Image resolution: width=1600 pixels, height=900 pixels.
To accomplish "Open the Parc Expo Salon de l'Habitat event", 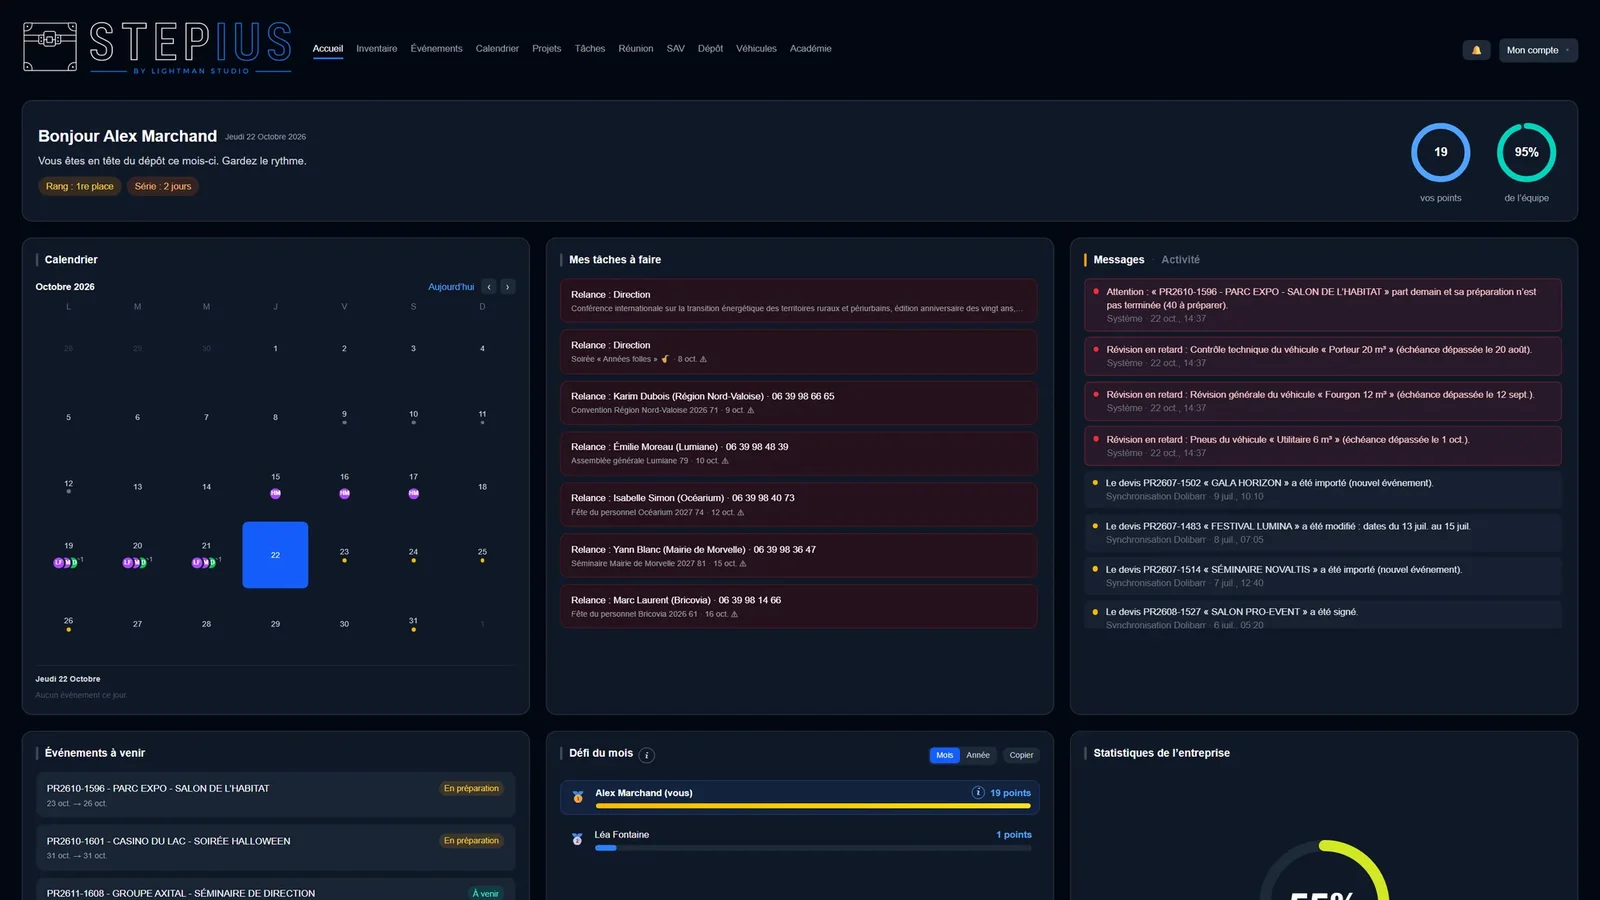I will (x=275, y=795).
